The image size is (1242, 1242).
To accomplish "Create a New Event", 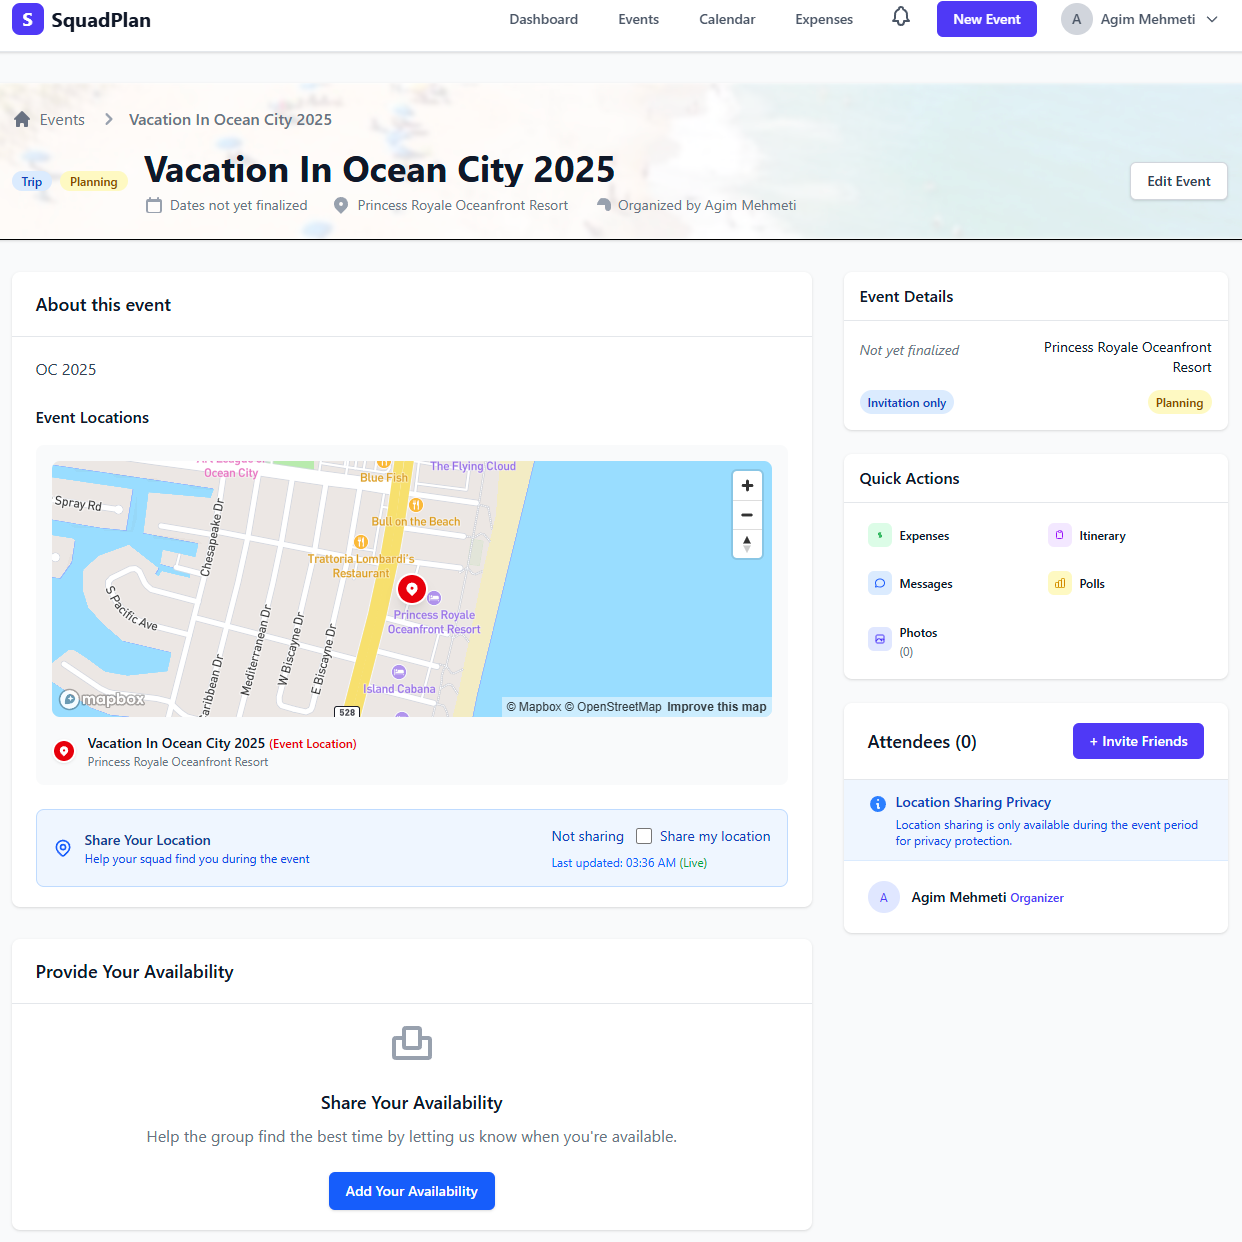I will 986,18.
